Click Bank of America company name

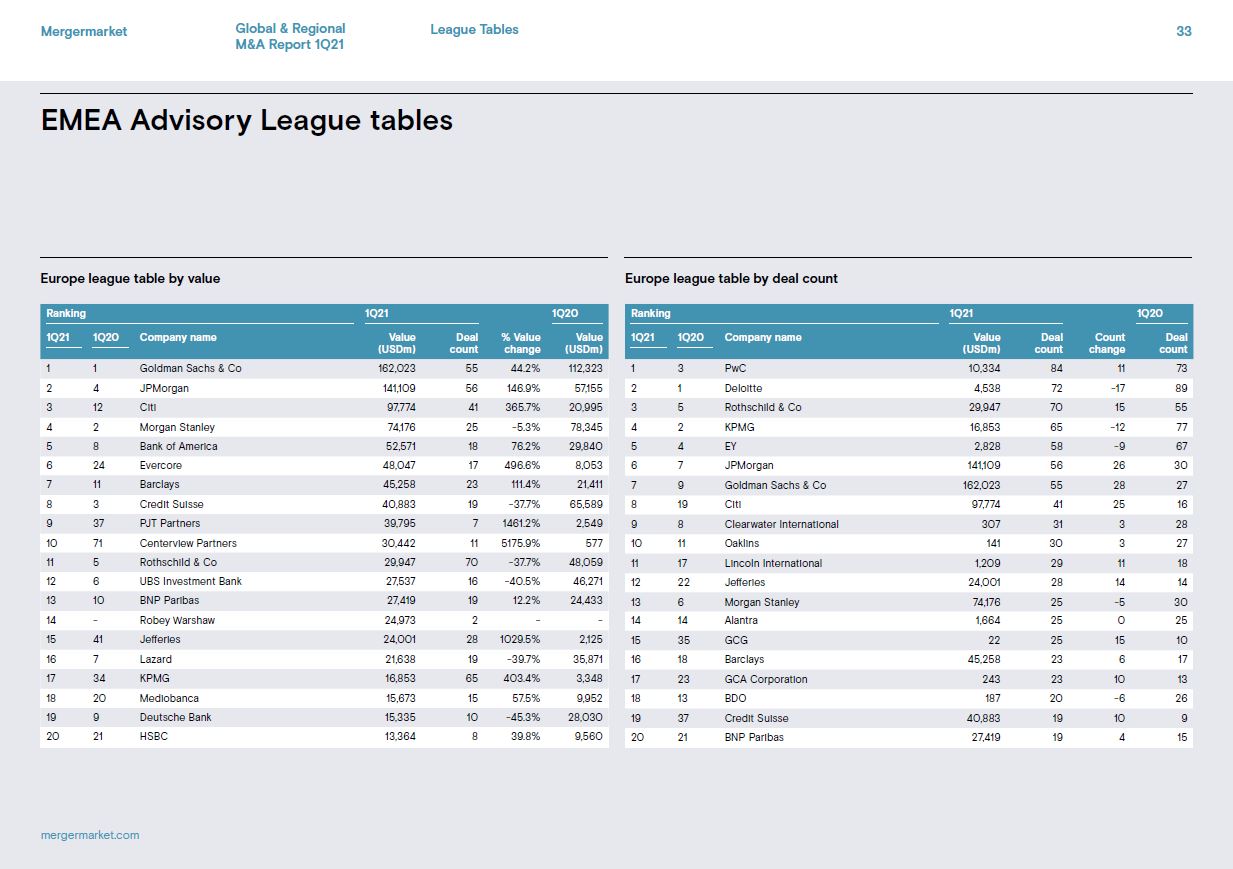[x=178, y=446]
